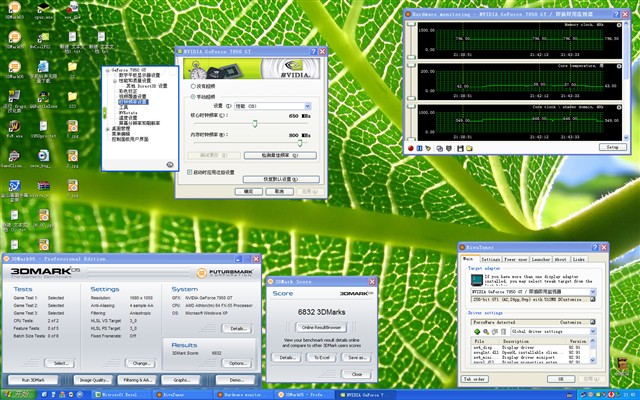Image resolution: width=640 pixels, height=400 pixels.
Task: Select the no-overclocking radio button (没有超频)
Action: pos(193,86)
